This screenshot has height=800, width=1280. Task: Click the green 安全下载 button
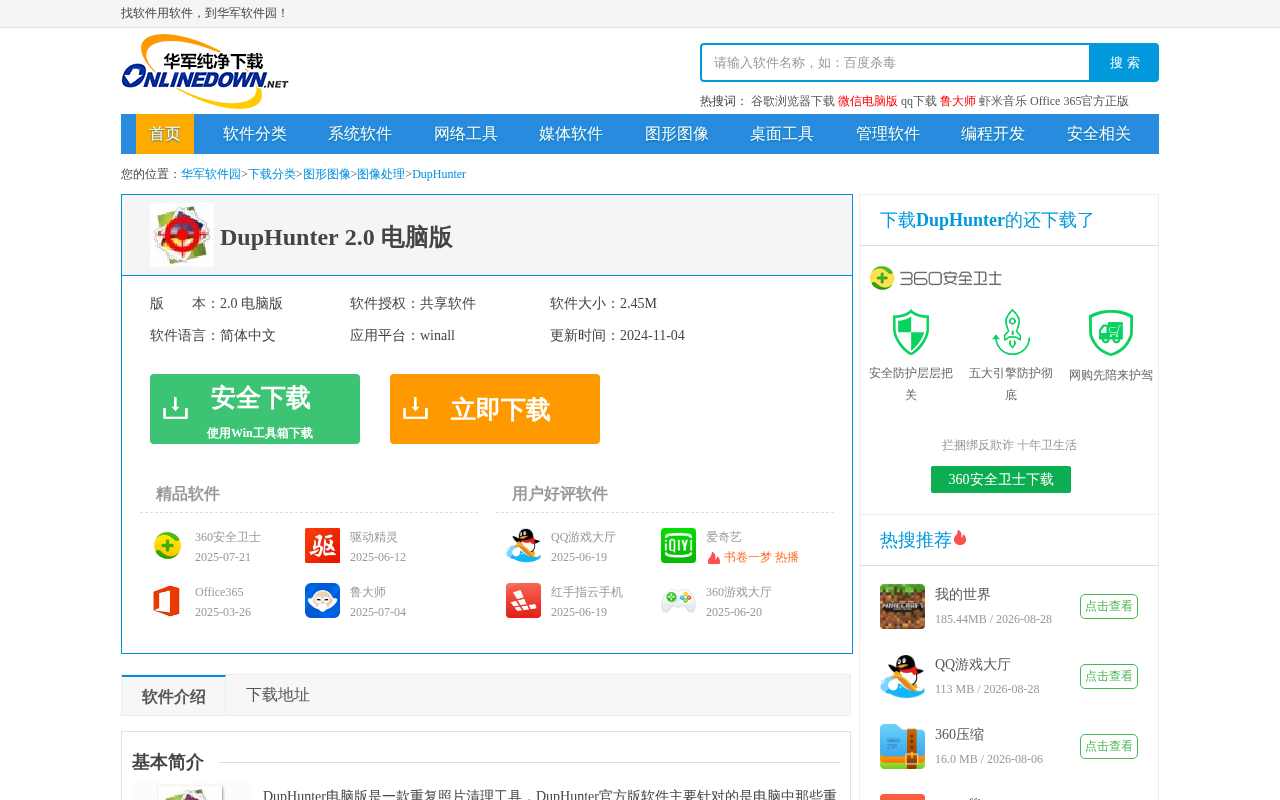pyautogui.click(x=255, y=409)
